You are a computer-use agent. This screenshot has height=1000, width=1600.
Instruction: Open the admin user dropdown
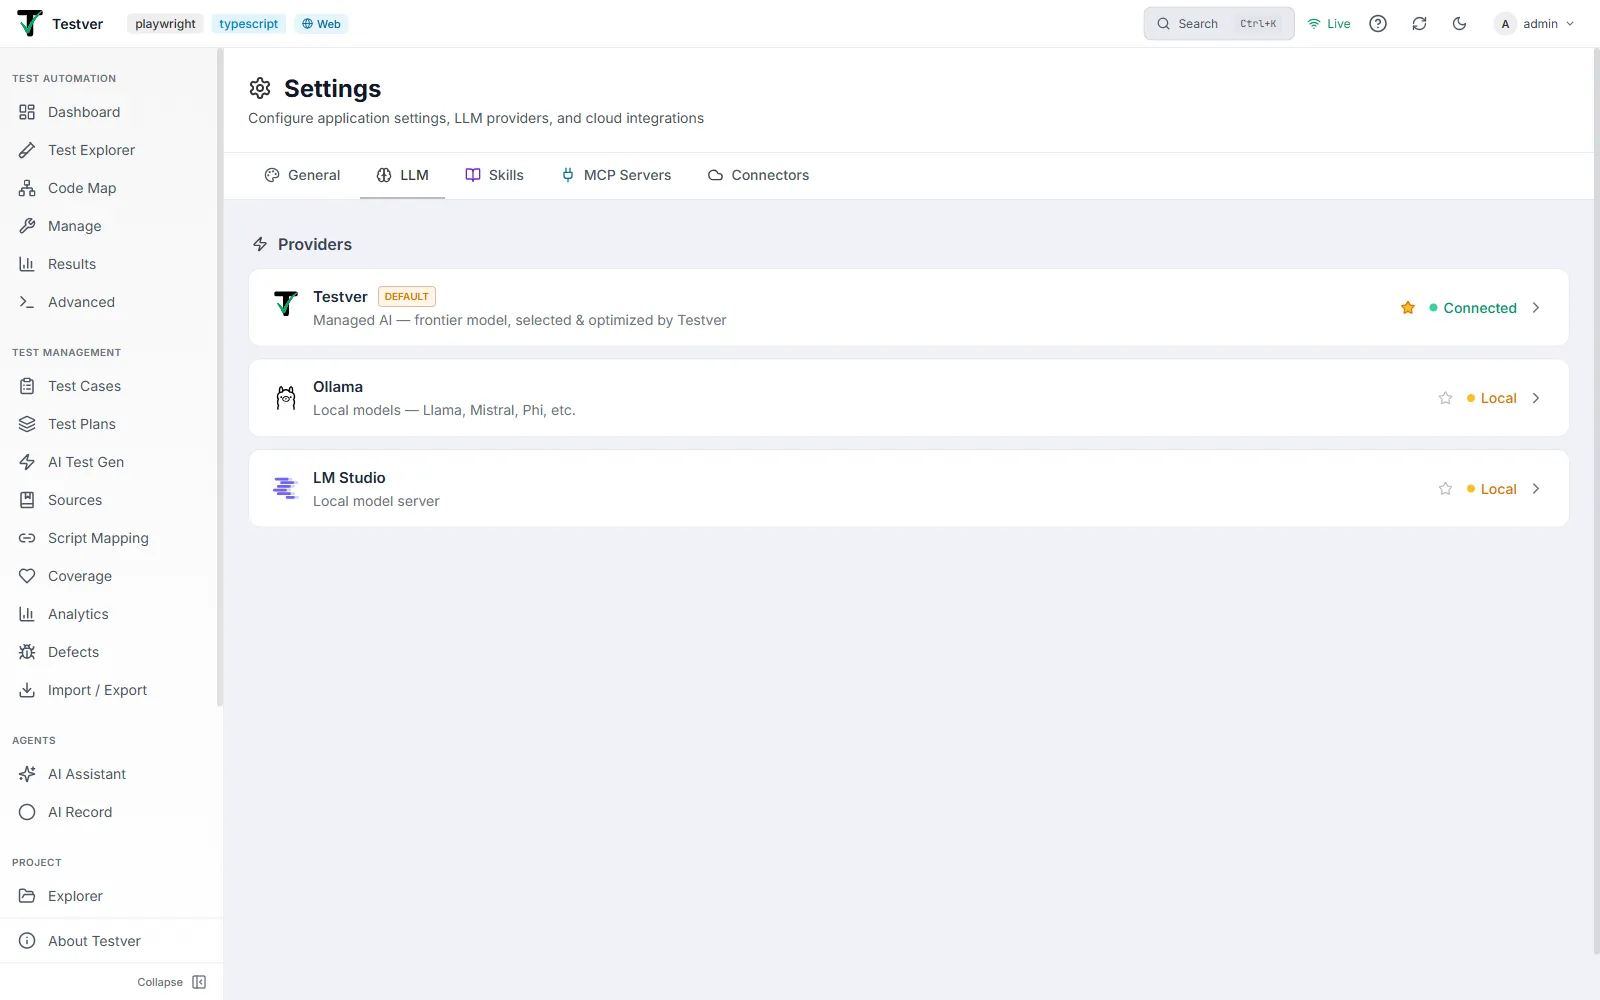pyautogui.click(x=1535, y=24)
